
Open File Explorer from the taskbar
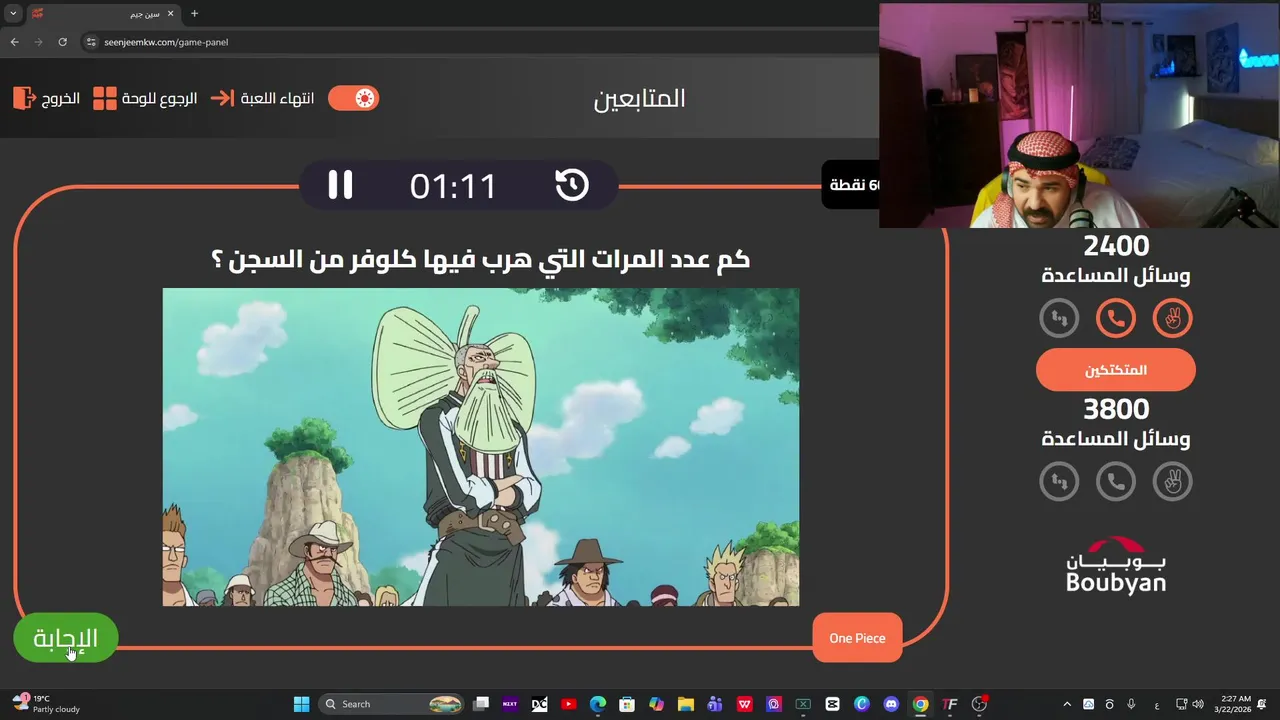[x=685, y=704]
